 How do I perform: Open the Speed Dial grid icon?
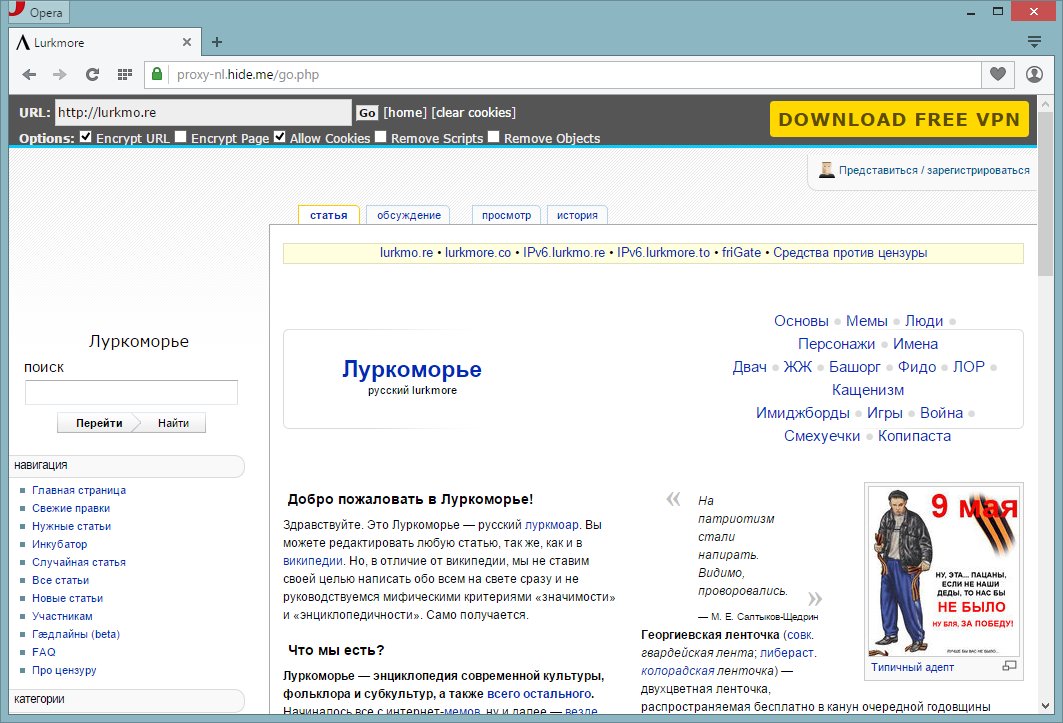(x=124, y=74)
